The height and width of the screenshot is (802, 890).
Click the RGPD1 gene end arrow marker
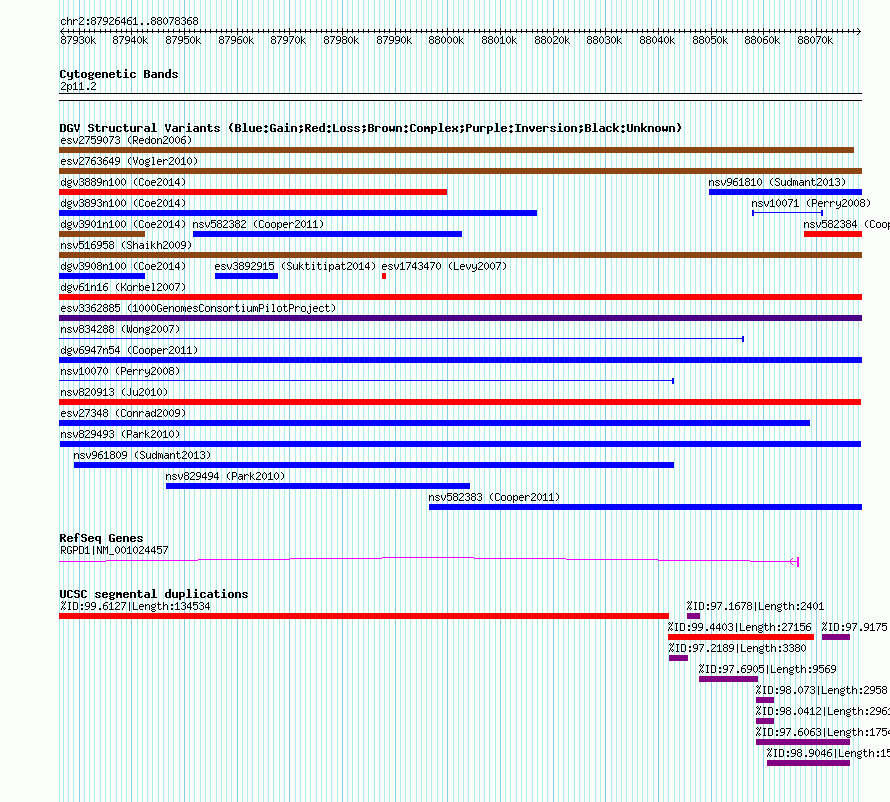pyautogui.click(x=795, y=562)
